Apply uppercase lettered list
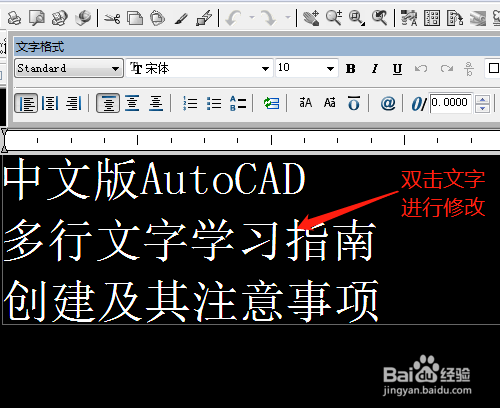The image size is (500, 408). [238, 103]
